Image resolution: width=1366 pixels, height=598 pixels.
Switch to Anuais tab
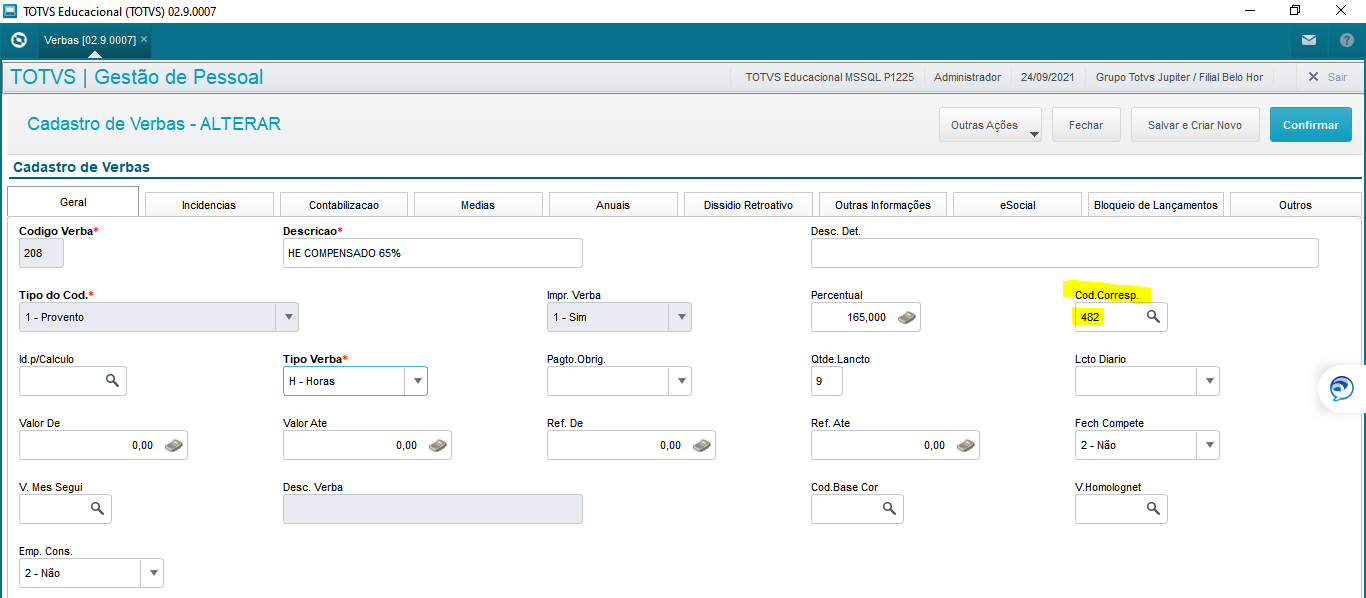pos(613,205)
